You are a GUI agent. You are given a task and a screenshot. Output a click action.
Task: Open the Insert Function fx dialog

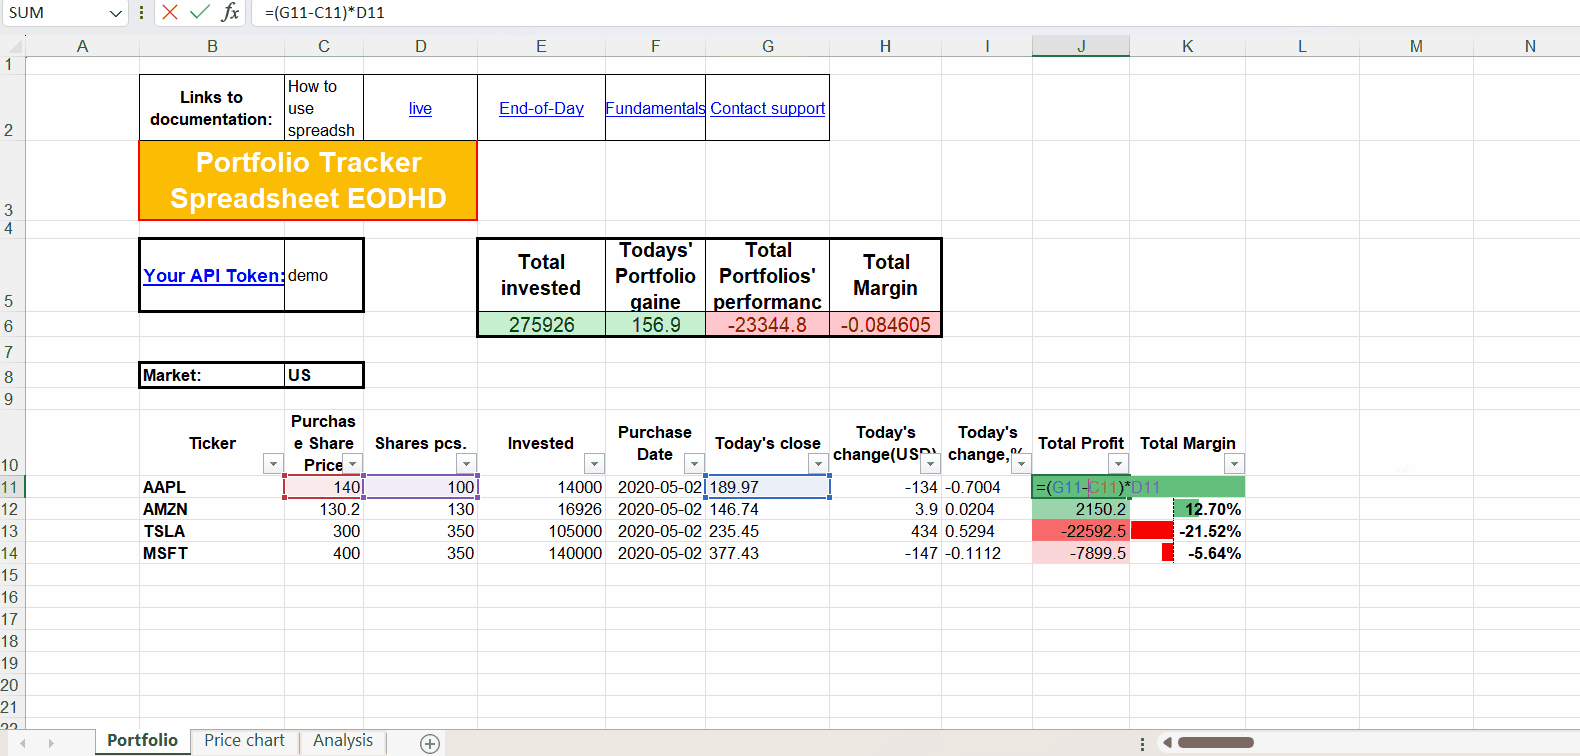tap(230, 12)
